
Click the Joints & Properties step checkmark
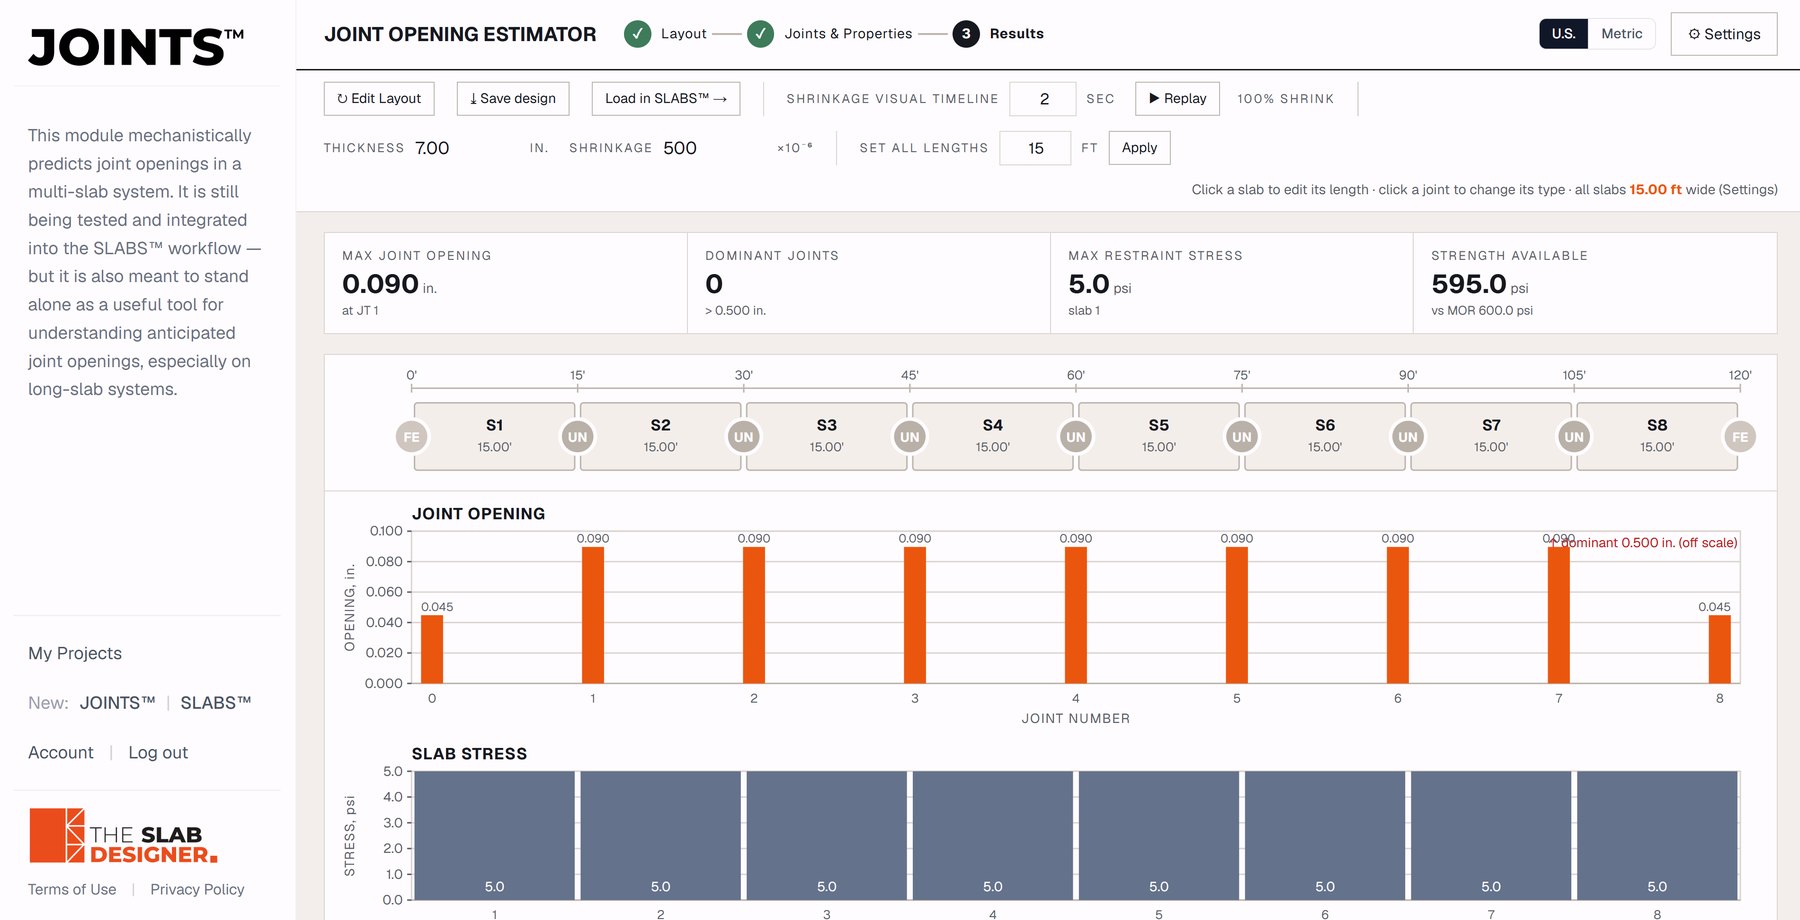point(761,34)
